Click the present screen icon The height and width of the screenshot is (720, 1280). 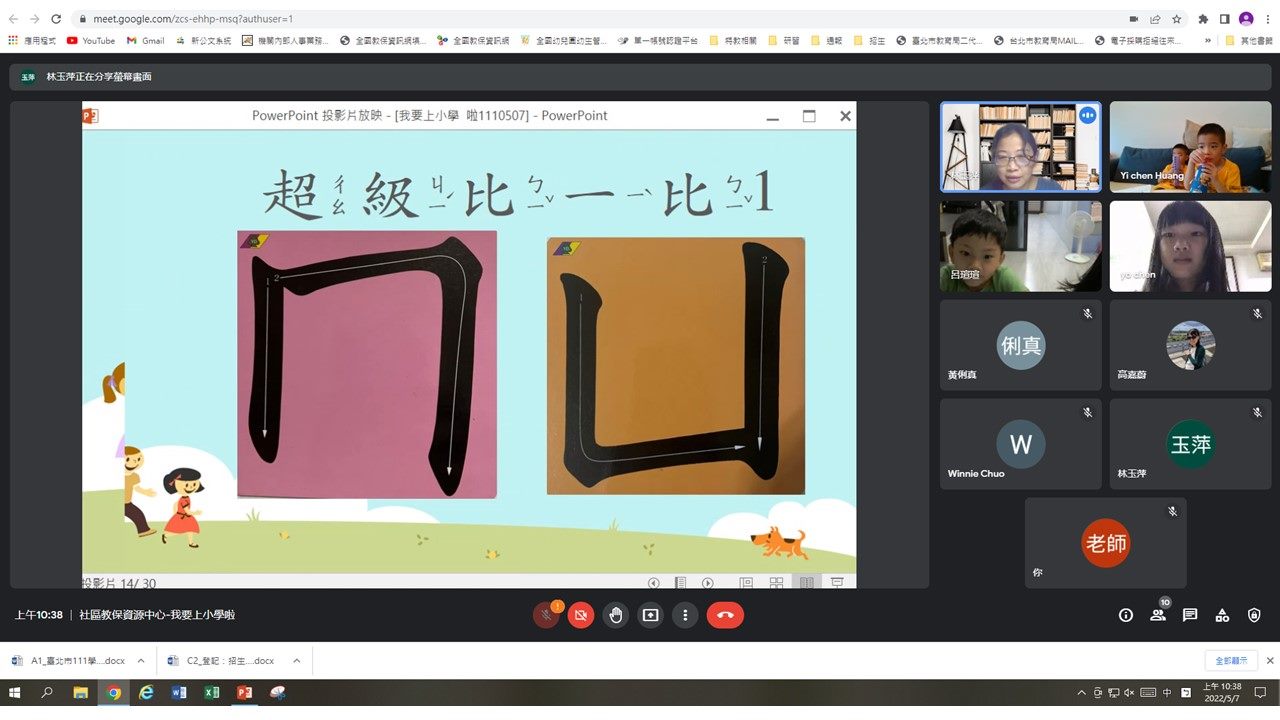(x=650, y=615)
